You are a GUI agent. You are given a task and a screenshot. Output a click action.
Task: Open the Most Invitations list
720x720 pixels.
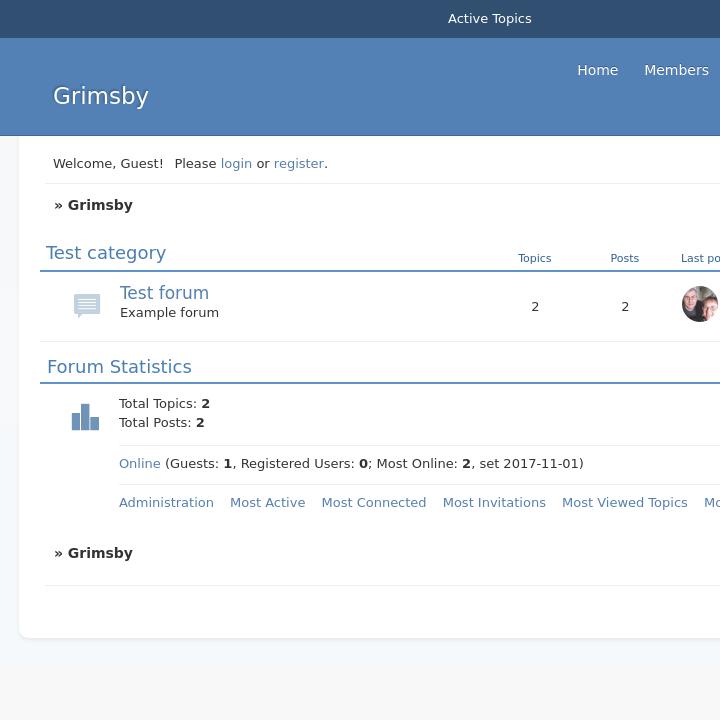[494, 502]
